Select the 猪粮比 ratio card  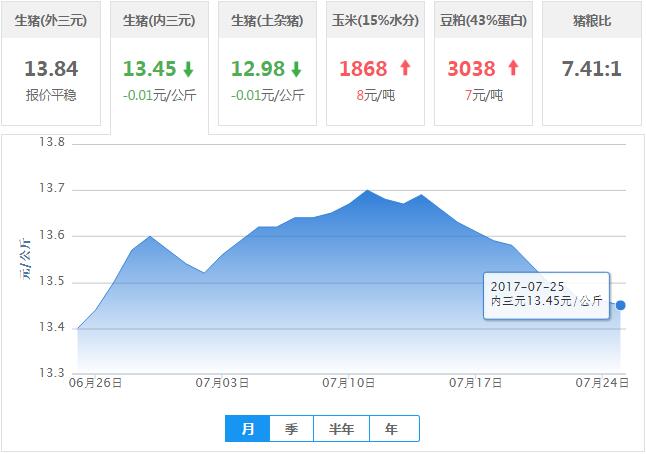[x=592, y=63]
